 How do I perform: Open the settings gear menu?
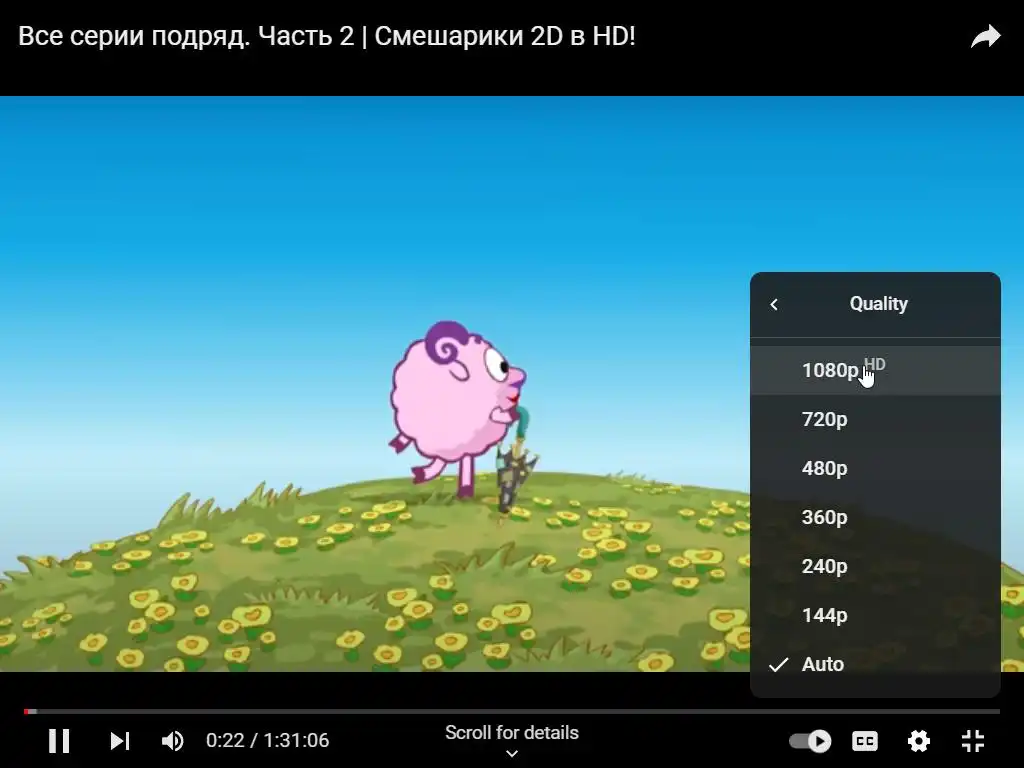point(919,741)
